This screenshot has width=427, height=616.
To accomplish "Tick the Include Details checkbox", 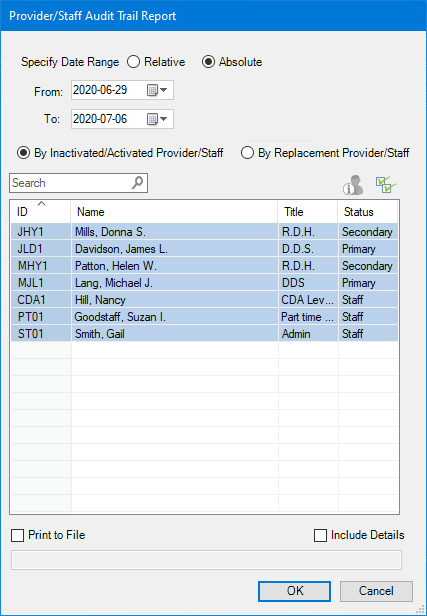I will (x=359, y=535).
